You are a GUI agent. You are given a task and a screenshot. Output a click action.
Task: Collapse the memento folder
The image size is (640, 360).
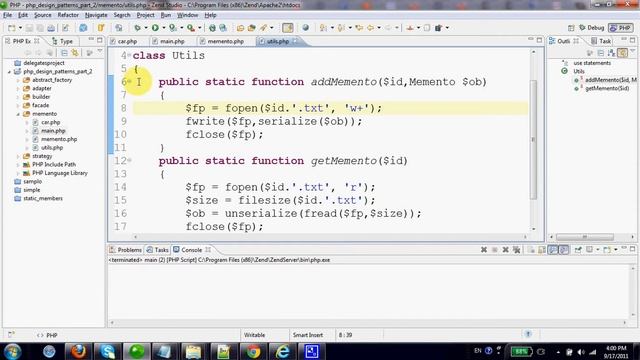click(x=18, y=114)
